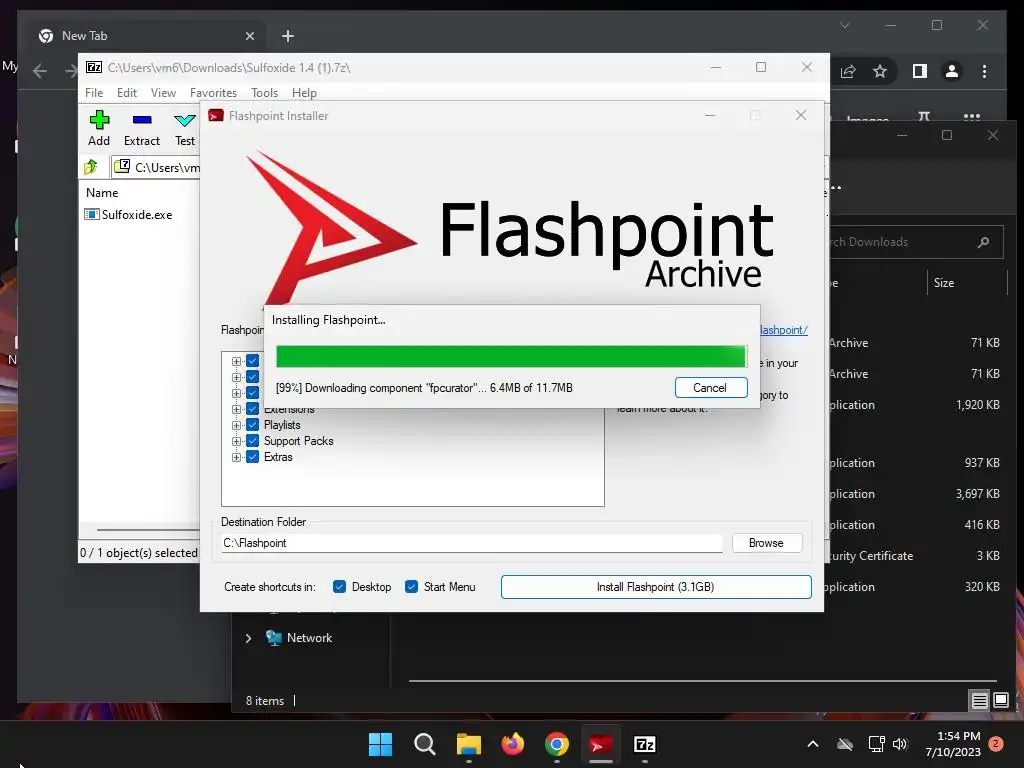Screen dimensions: 1024x768
Task: Expand the Support Packs tree node
Action: [x=236, y=441]
